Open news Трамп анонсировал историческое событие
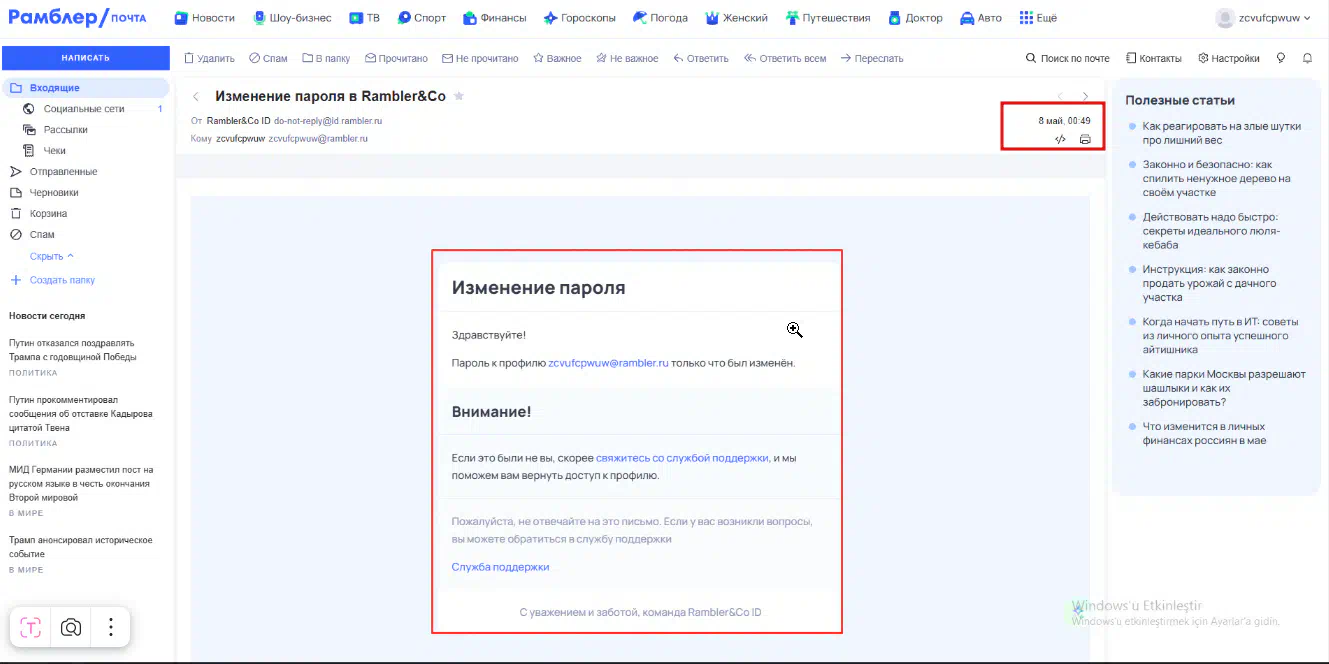 click(81, 547)
